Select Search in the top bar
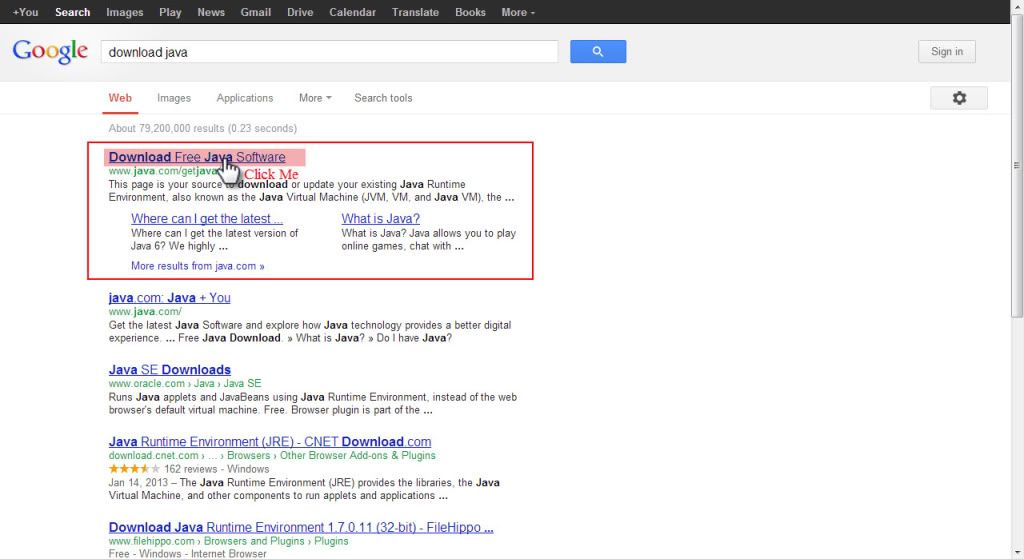The height and width of the screenshot is (559, 1024). point(72,12)
